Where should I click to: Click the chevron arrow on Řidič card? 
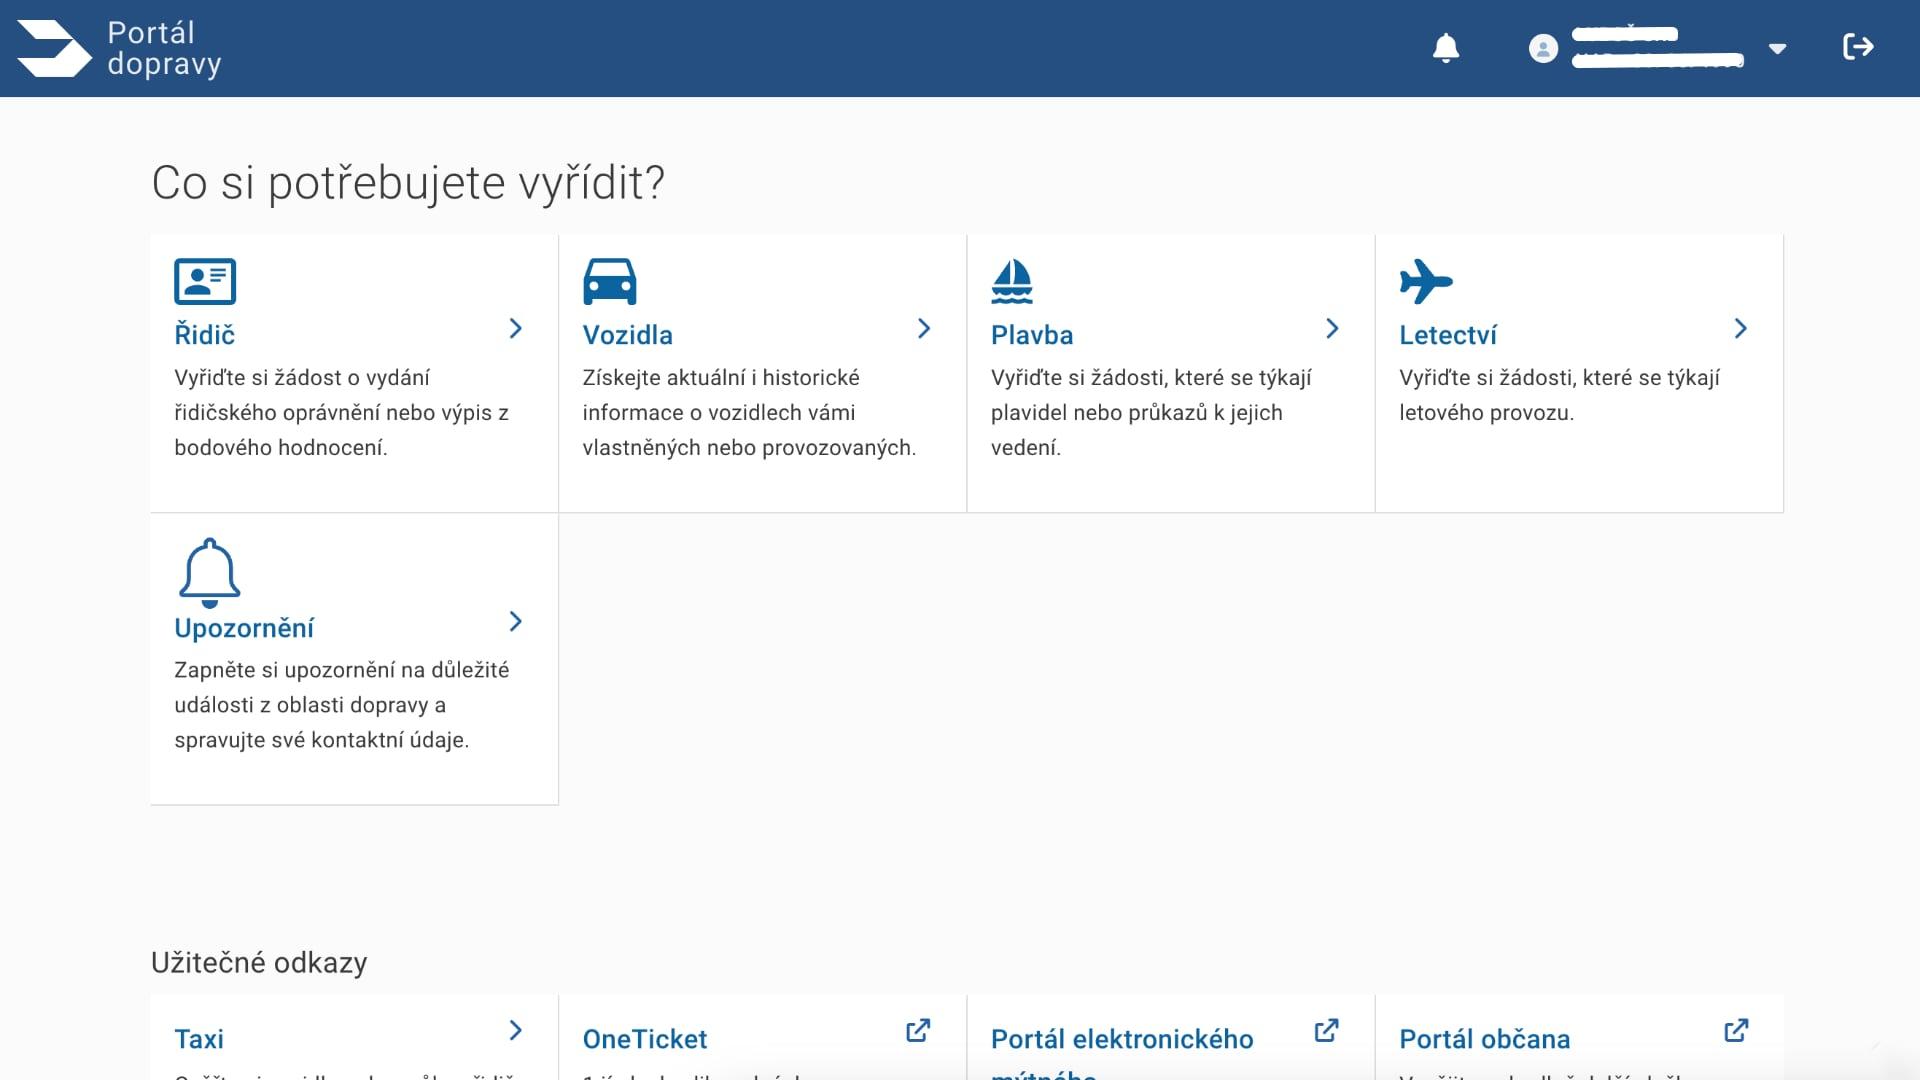tap(516, 328)
